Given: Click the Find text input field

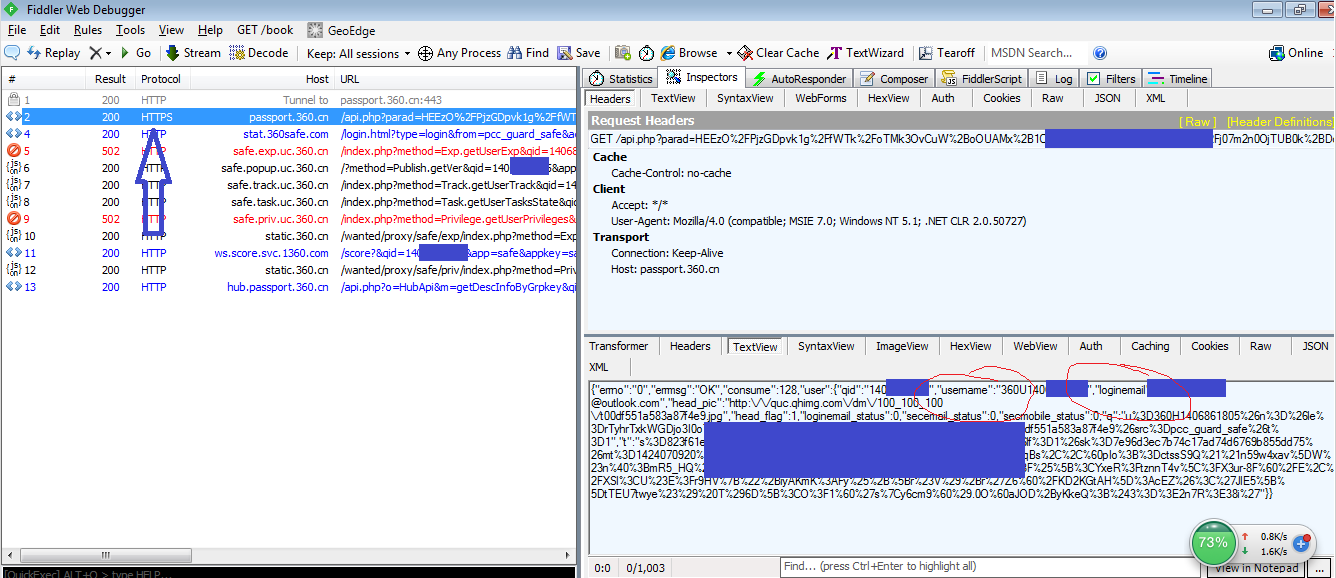Looking at the screenshot, I should tap(990, 567).
